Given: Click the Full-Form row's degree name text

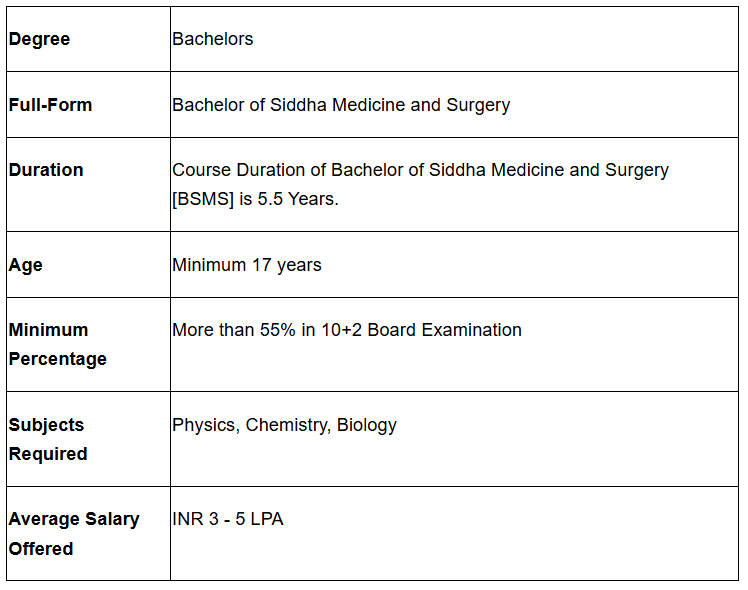Looking at the screenshot, I should tap(340, 105).
